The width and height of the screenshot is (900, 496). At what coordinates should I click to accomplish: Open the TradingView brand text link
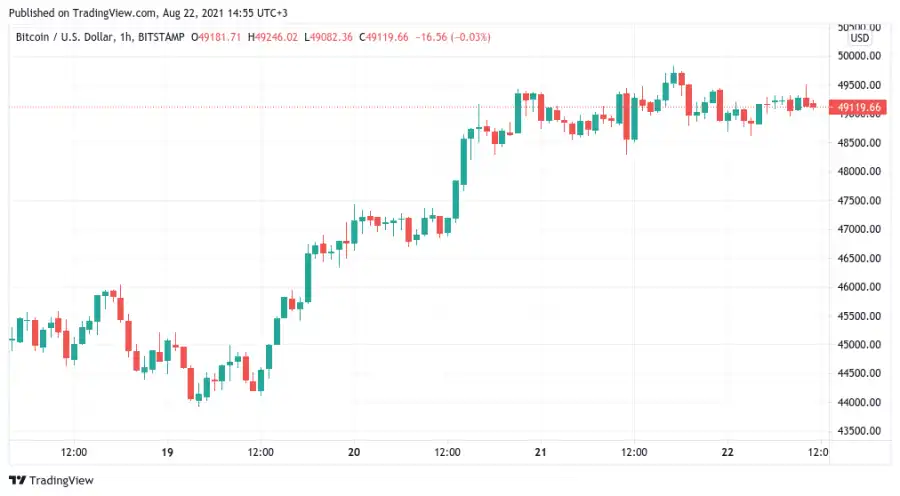[61, 480]
